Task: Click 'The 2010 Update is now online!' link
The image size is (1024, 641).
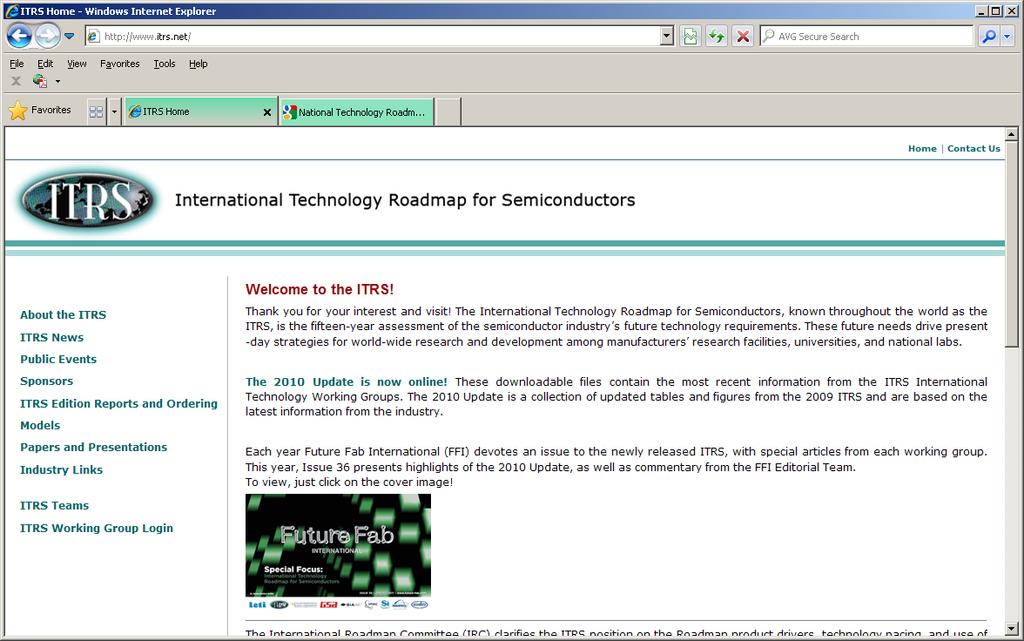Action: pos(346,382)
